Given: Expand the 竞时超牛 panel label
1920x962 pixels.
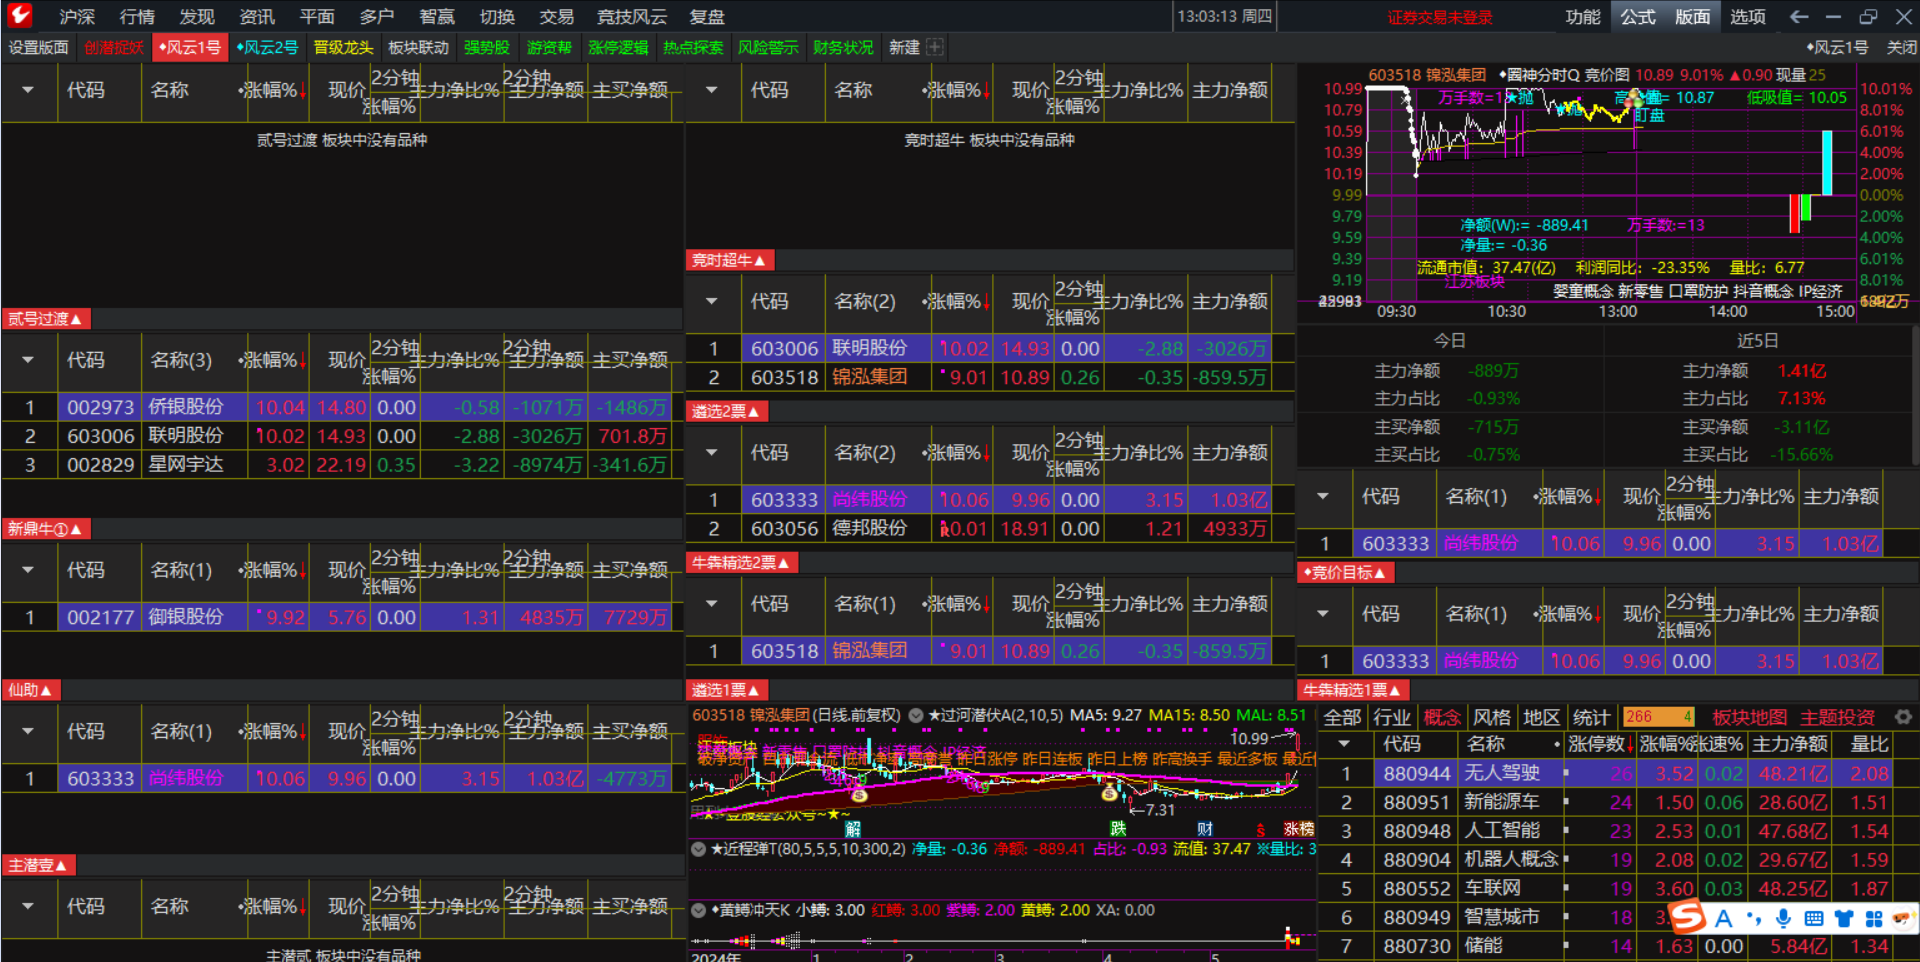Looking at the screenshot, I should 729,260.
